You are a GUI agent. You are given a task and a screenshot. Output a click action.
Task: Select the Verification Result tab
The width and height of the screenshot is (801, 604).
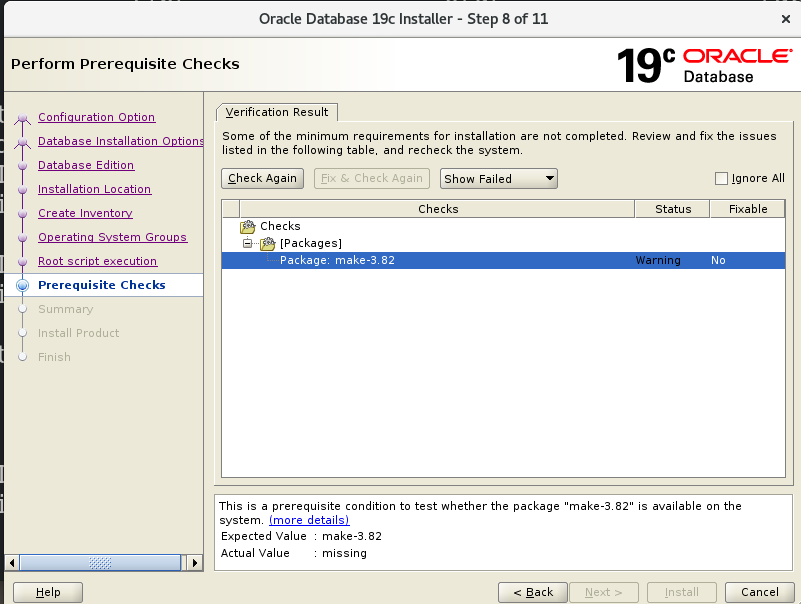[x=276, y=112]
